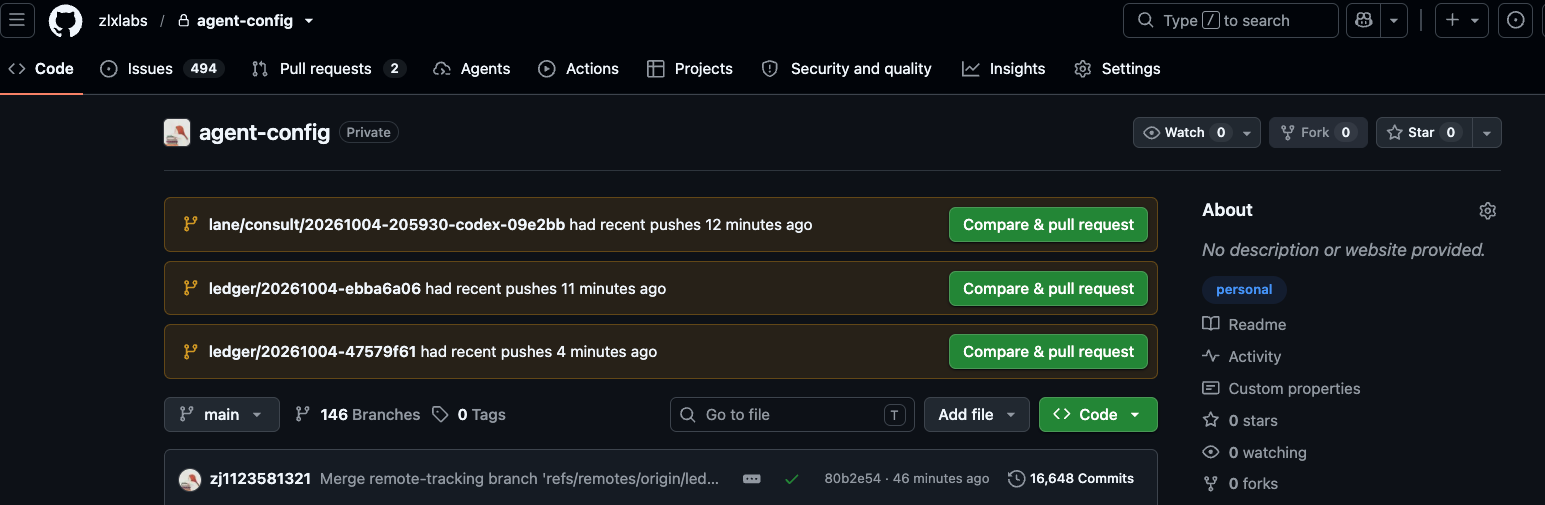Open the Agents tab

coord(472,69)
